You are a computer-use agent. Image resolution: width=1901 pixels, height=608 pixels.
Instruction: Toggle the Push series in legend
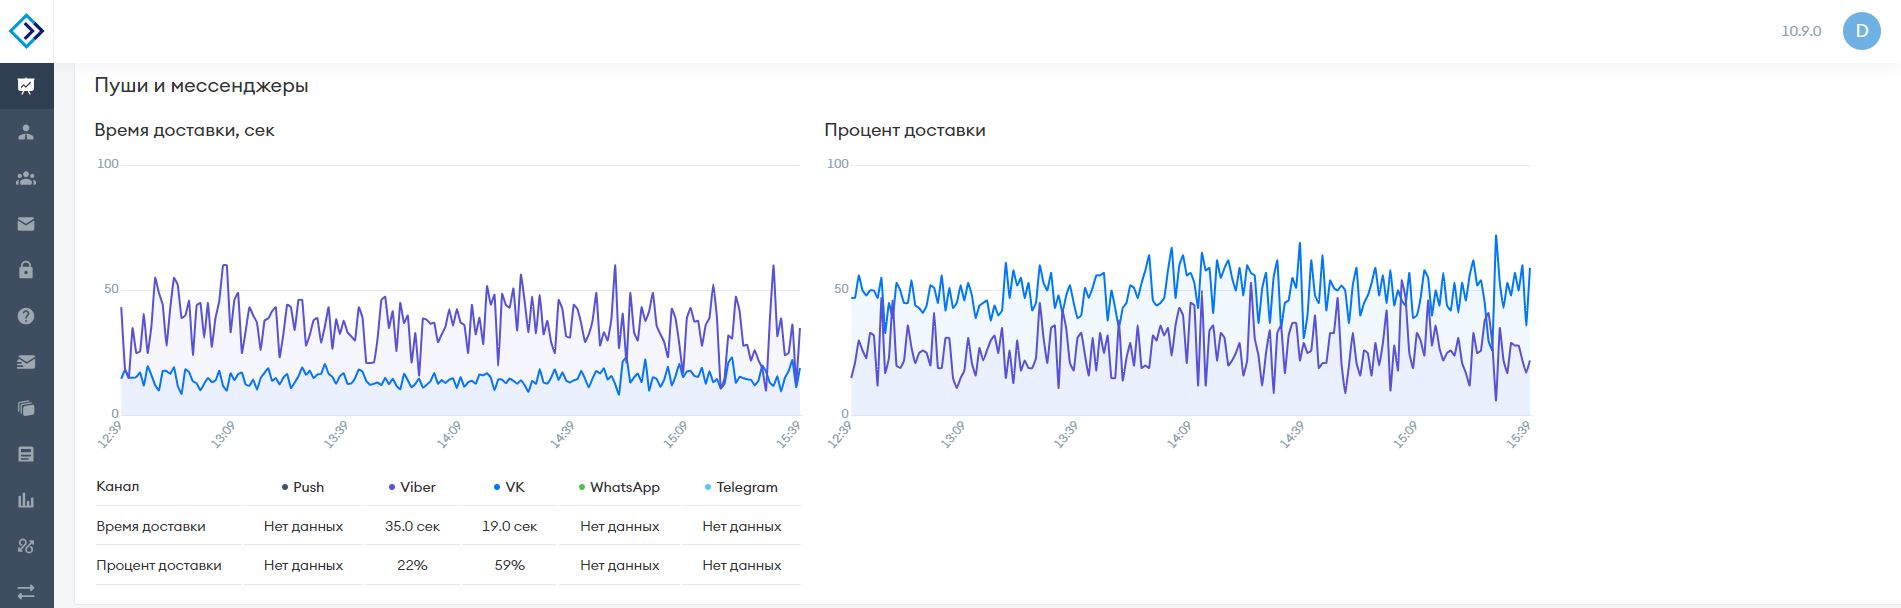(x=303, y=487)
